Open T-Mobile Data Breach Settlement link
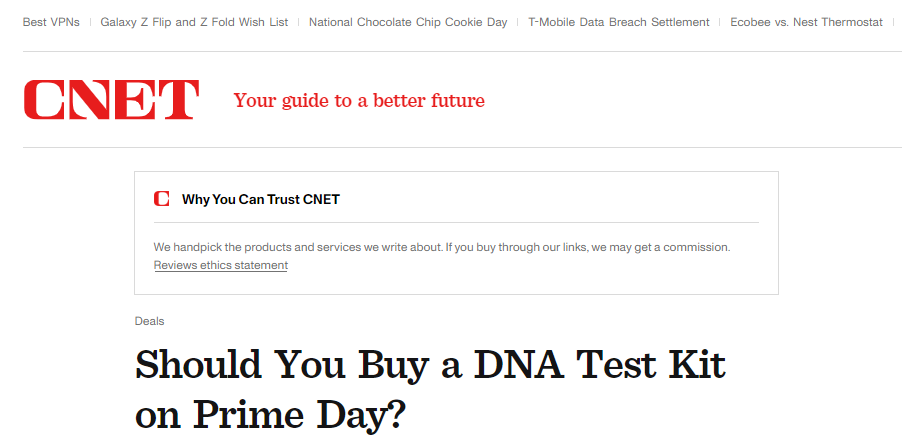This screenshot has height=447, width=902. 619,22
